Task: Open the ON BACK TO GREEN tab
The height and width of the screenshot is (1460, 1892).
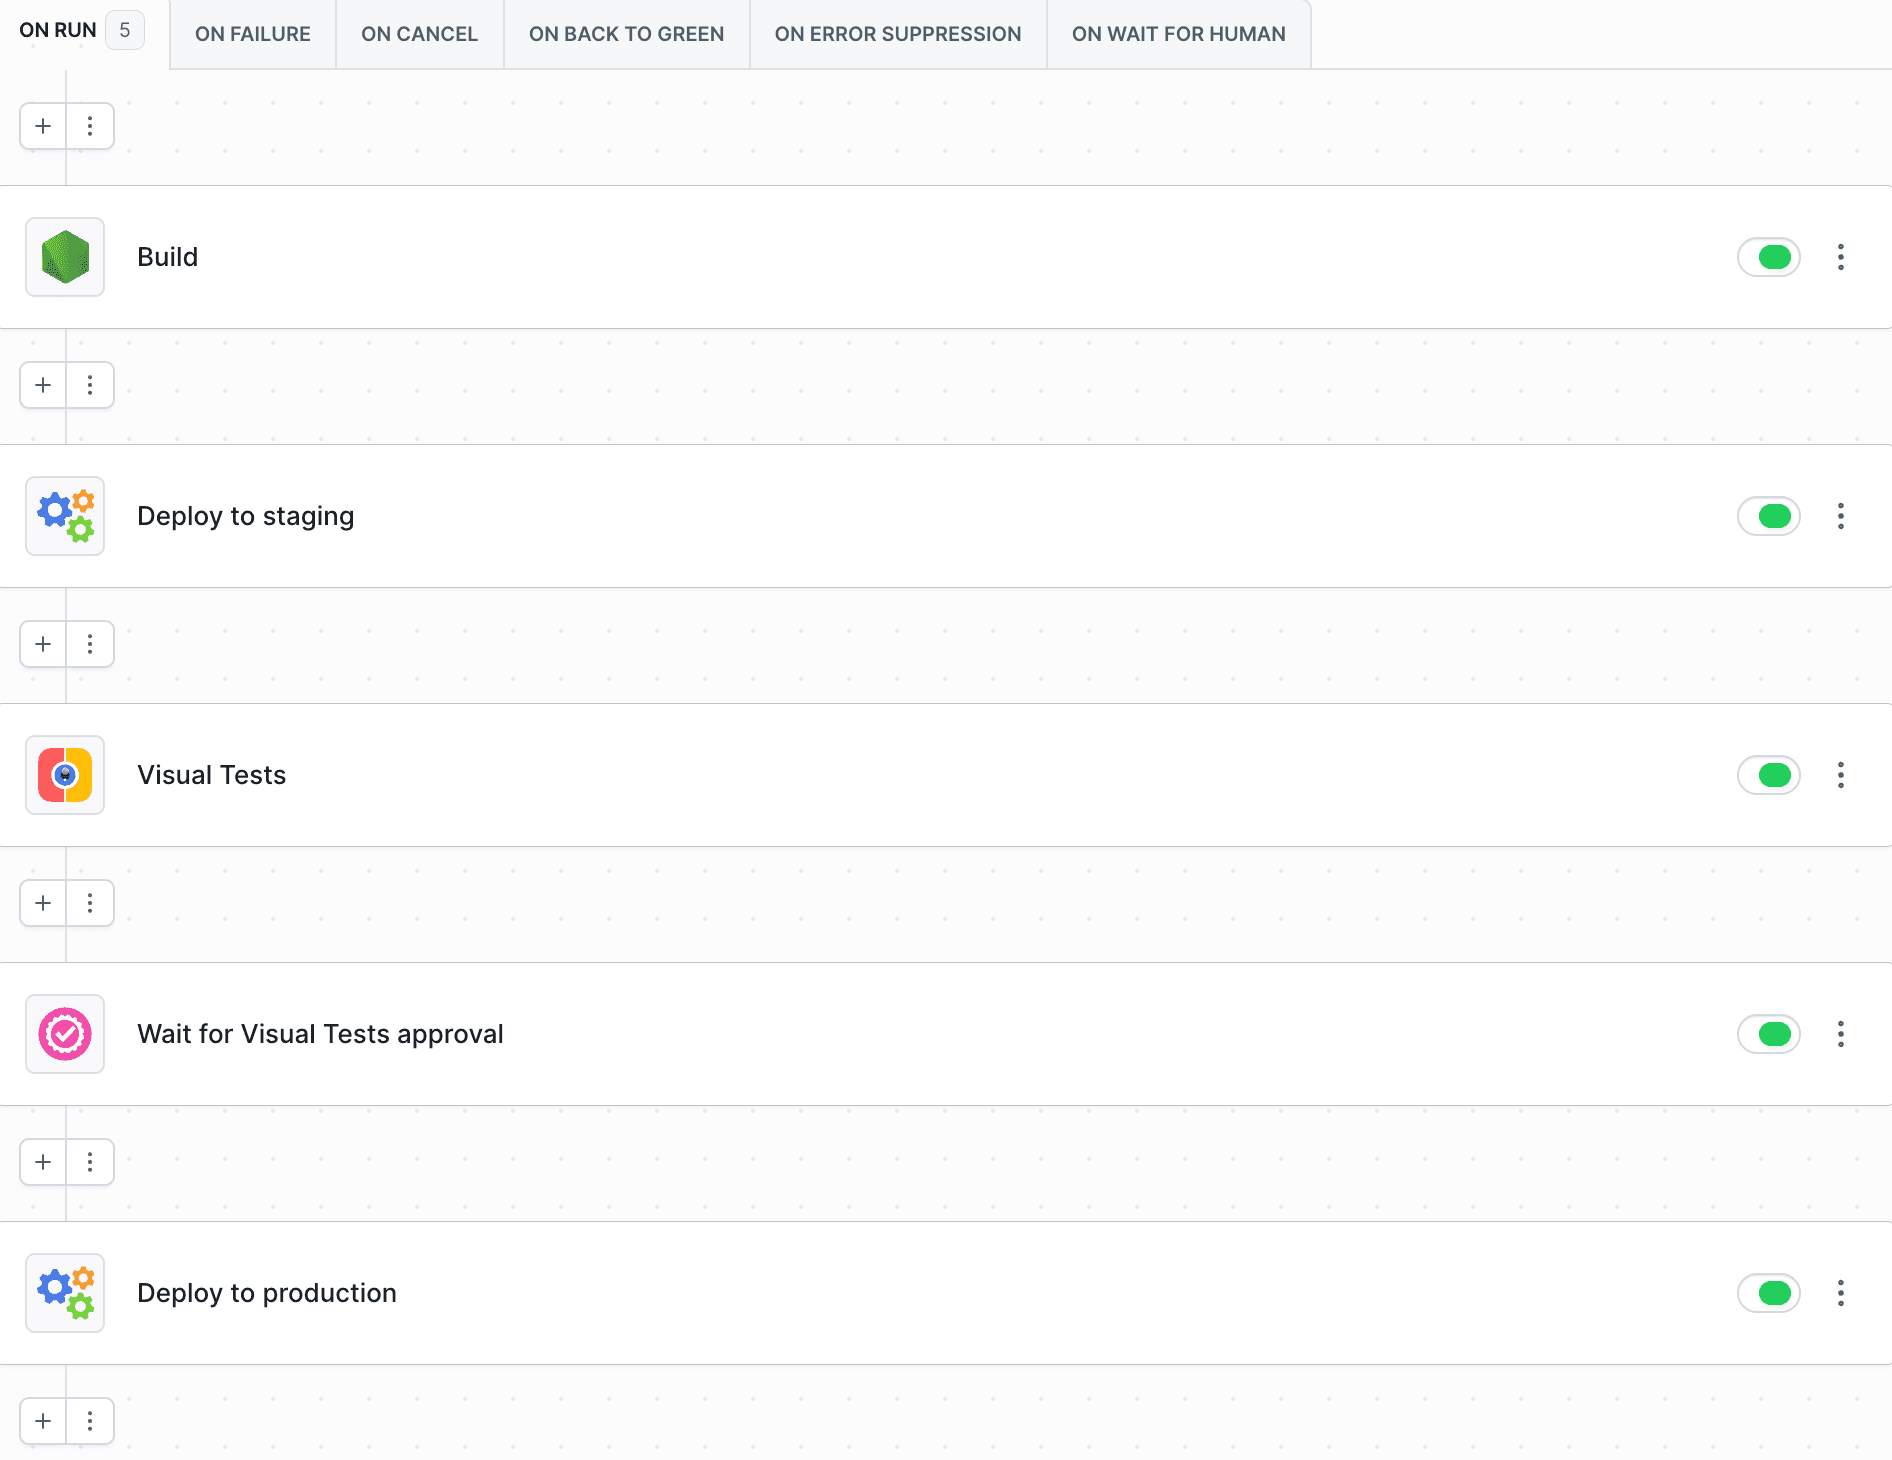Action: pos(627,34)
